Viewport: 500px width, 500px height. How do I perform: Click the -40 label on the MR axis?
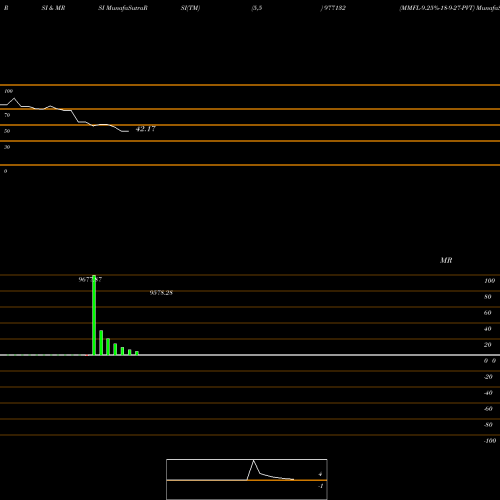tap(488, 393)
